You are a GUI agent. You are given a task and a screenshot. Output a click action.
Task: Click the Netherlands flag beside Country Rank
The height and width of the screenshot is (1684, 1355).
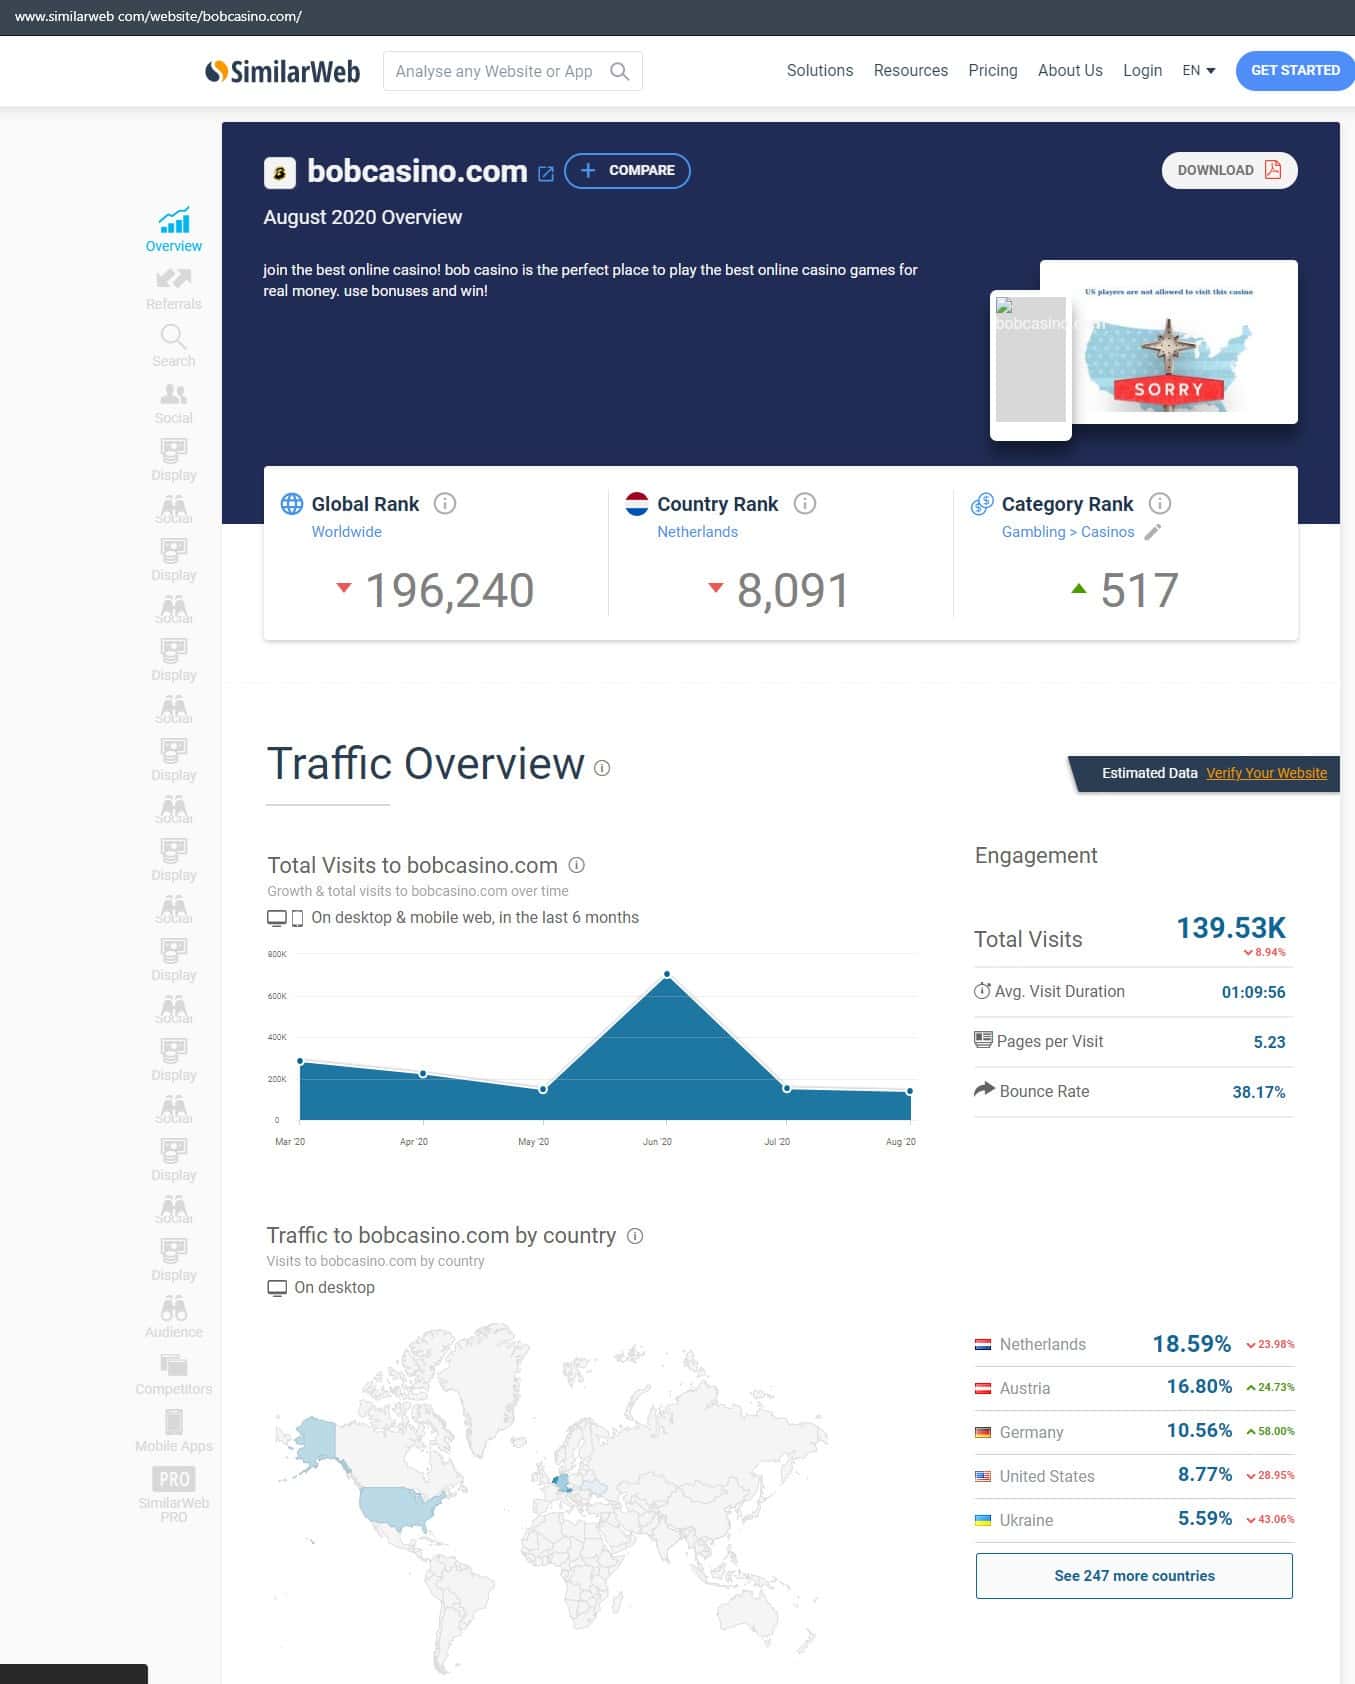(x=637, y=503)
